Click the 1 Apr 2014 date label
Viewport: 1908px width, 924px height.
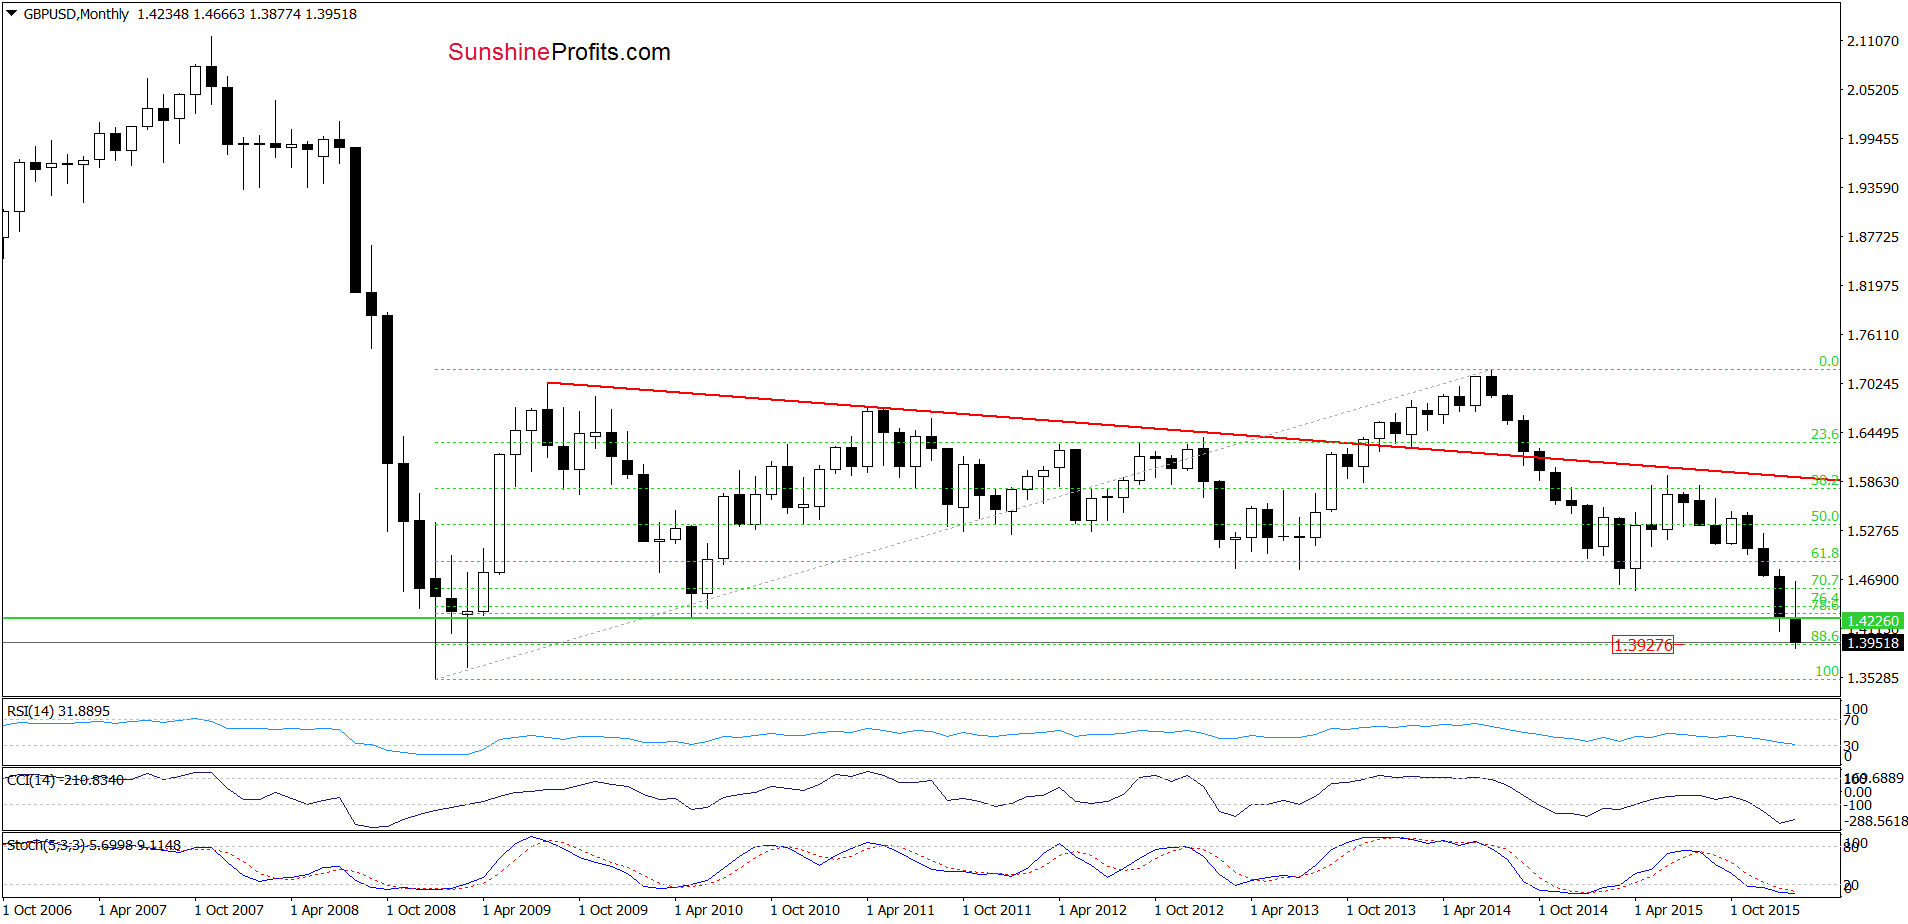(x=1476, y=910)
